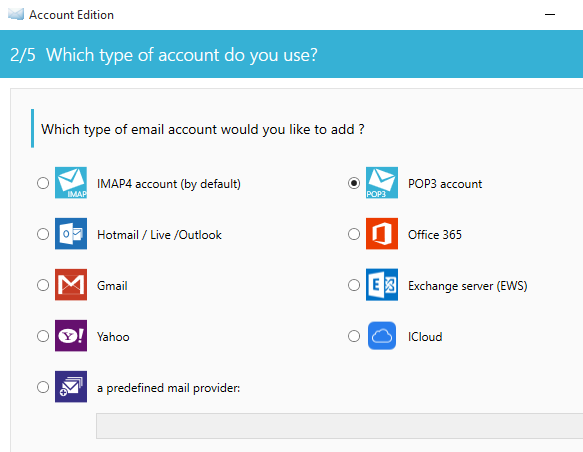The height and width of the screenshot is (452, 583).
Task: Click 'a predefined mail provider:' label
Action: click(168, 388)
